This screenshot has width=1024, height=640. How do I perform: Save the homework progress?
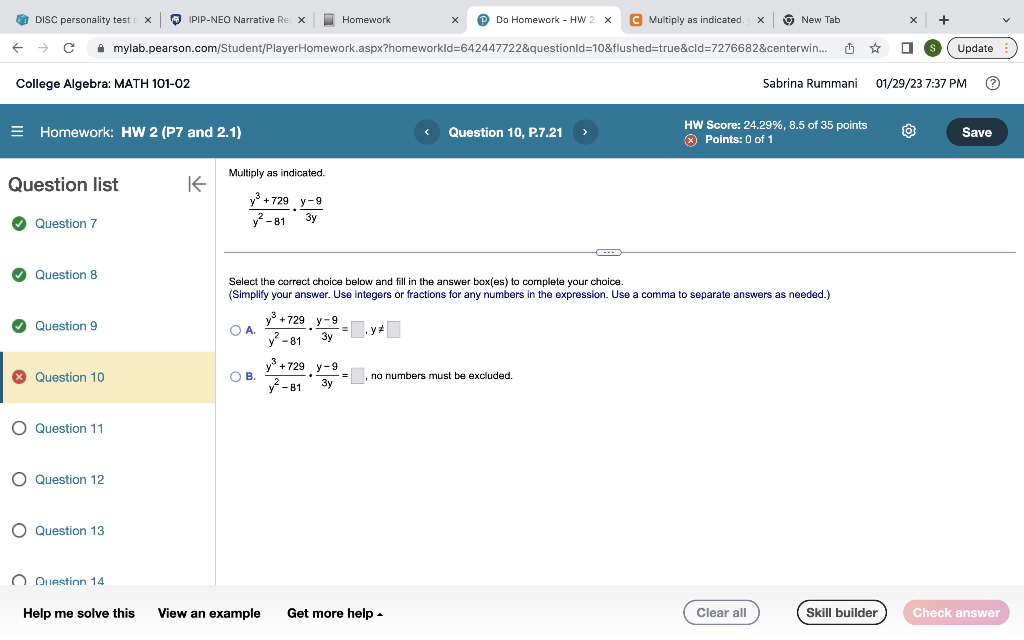(976, 131)
